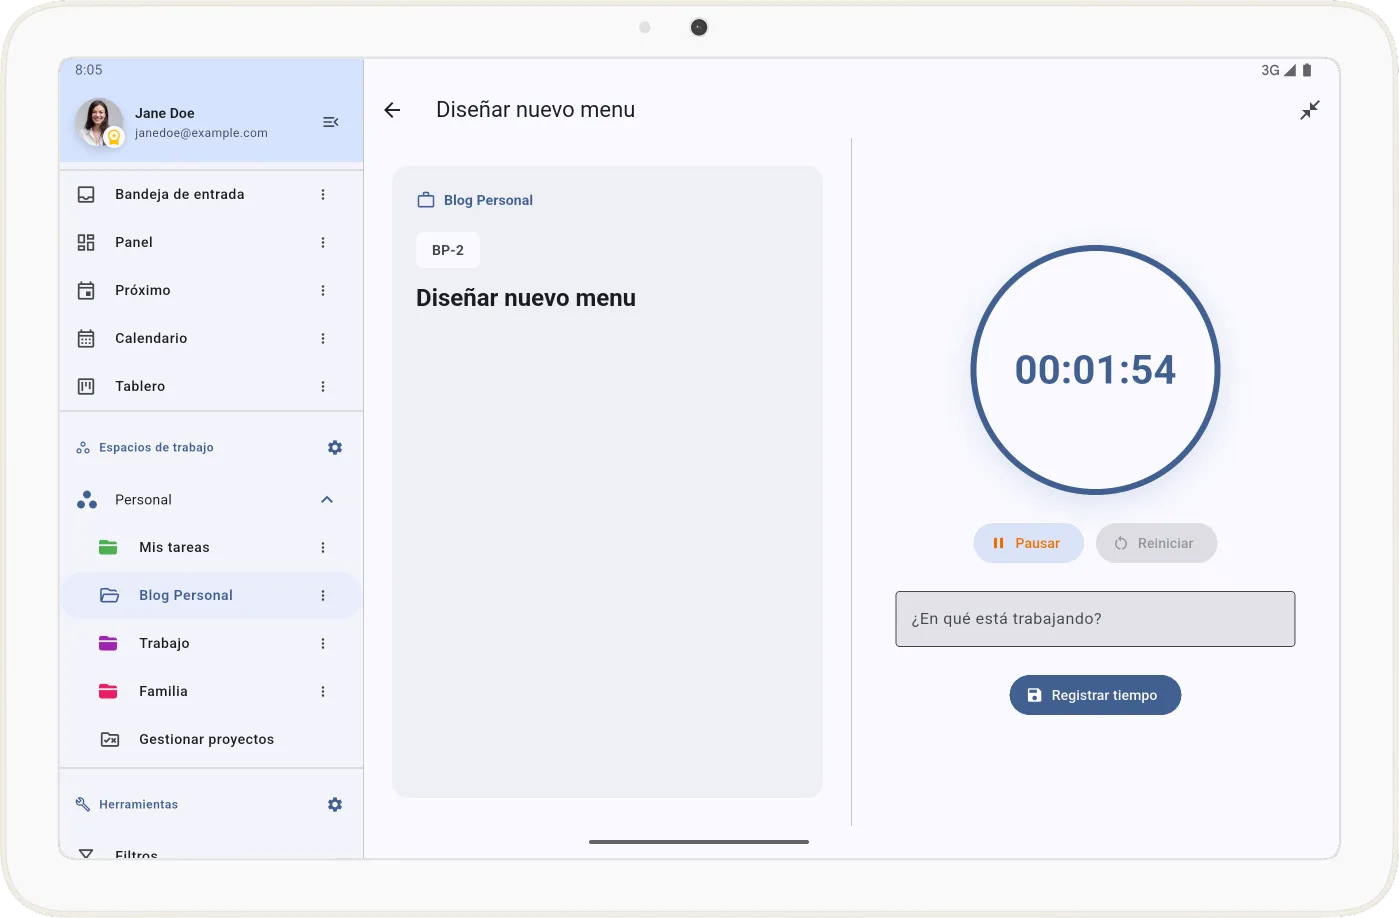Click Gestionar proyectos
Image resolution: width=1399 pixels, height=918 pixels.
pos(211,739)
